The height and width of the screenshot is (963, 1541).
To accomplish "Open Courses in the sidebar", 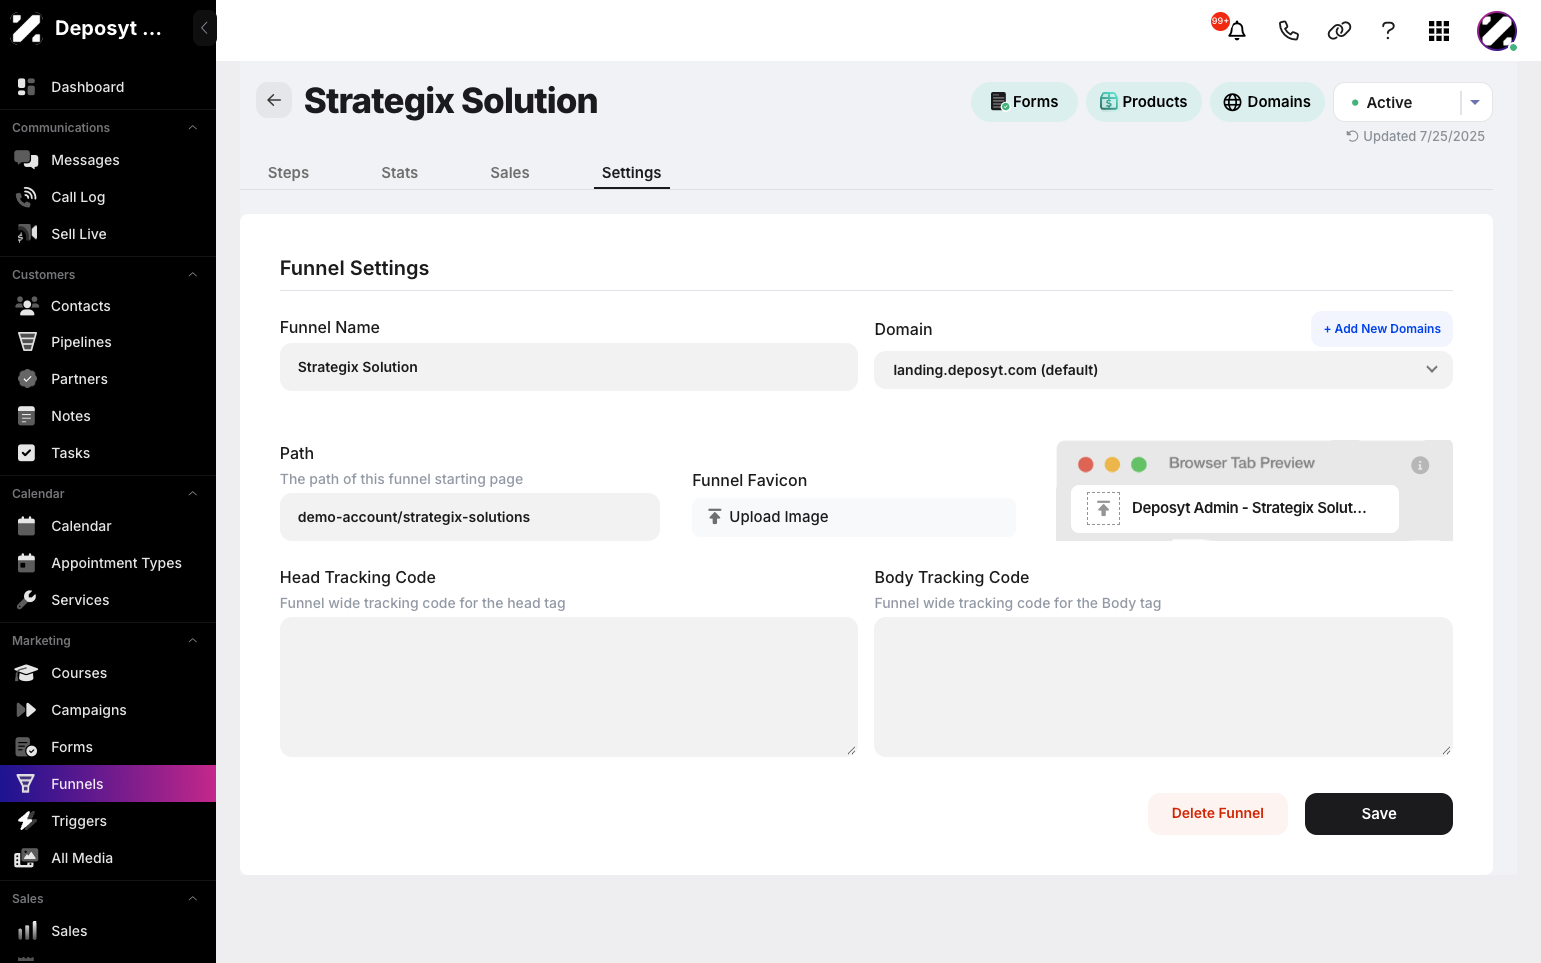I will click(108, 673).
